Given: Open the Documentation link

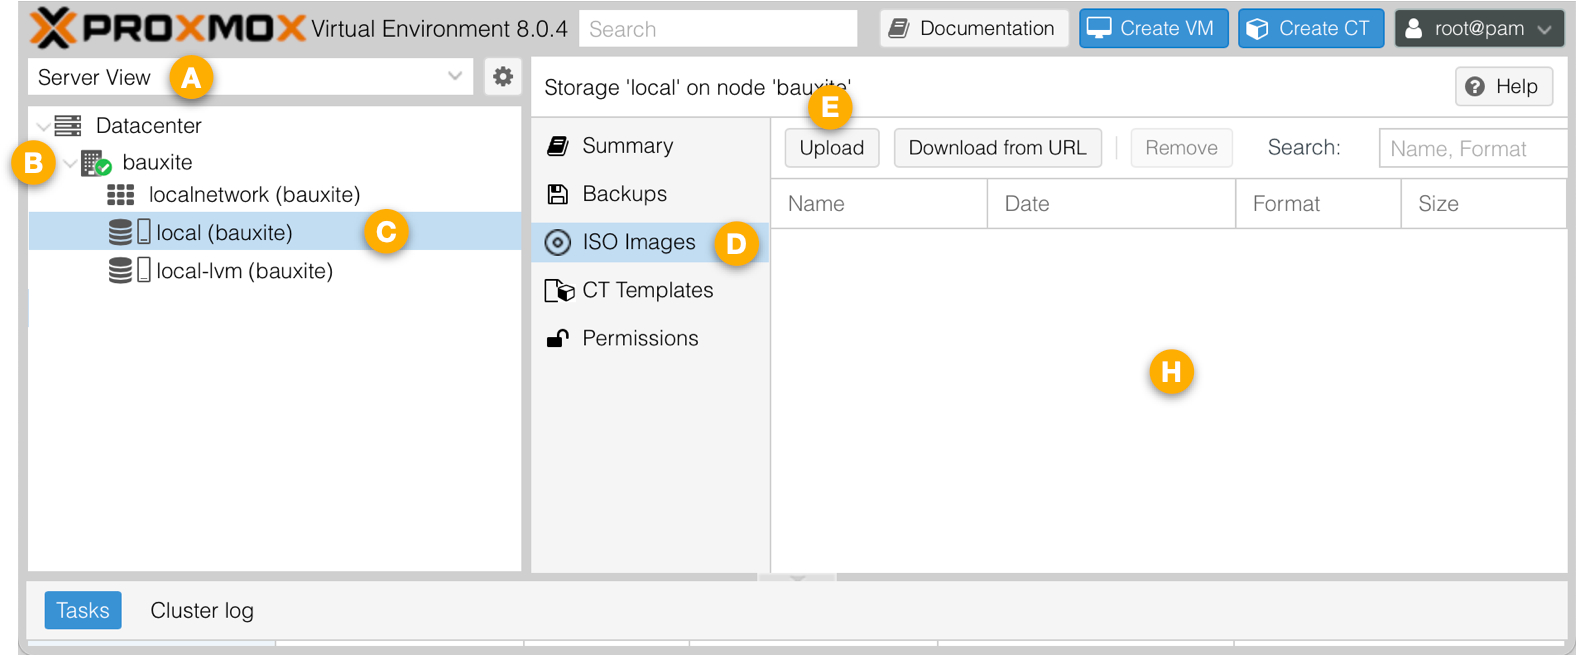Looking at the screenshot, I should [x=974, y=28].
